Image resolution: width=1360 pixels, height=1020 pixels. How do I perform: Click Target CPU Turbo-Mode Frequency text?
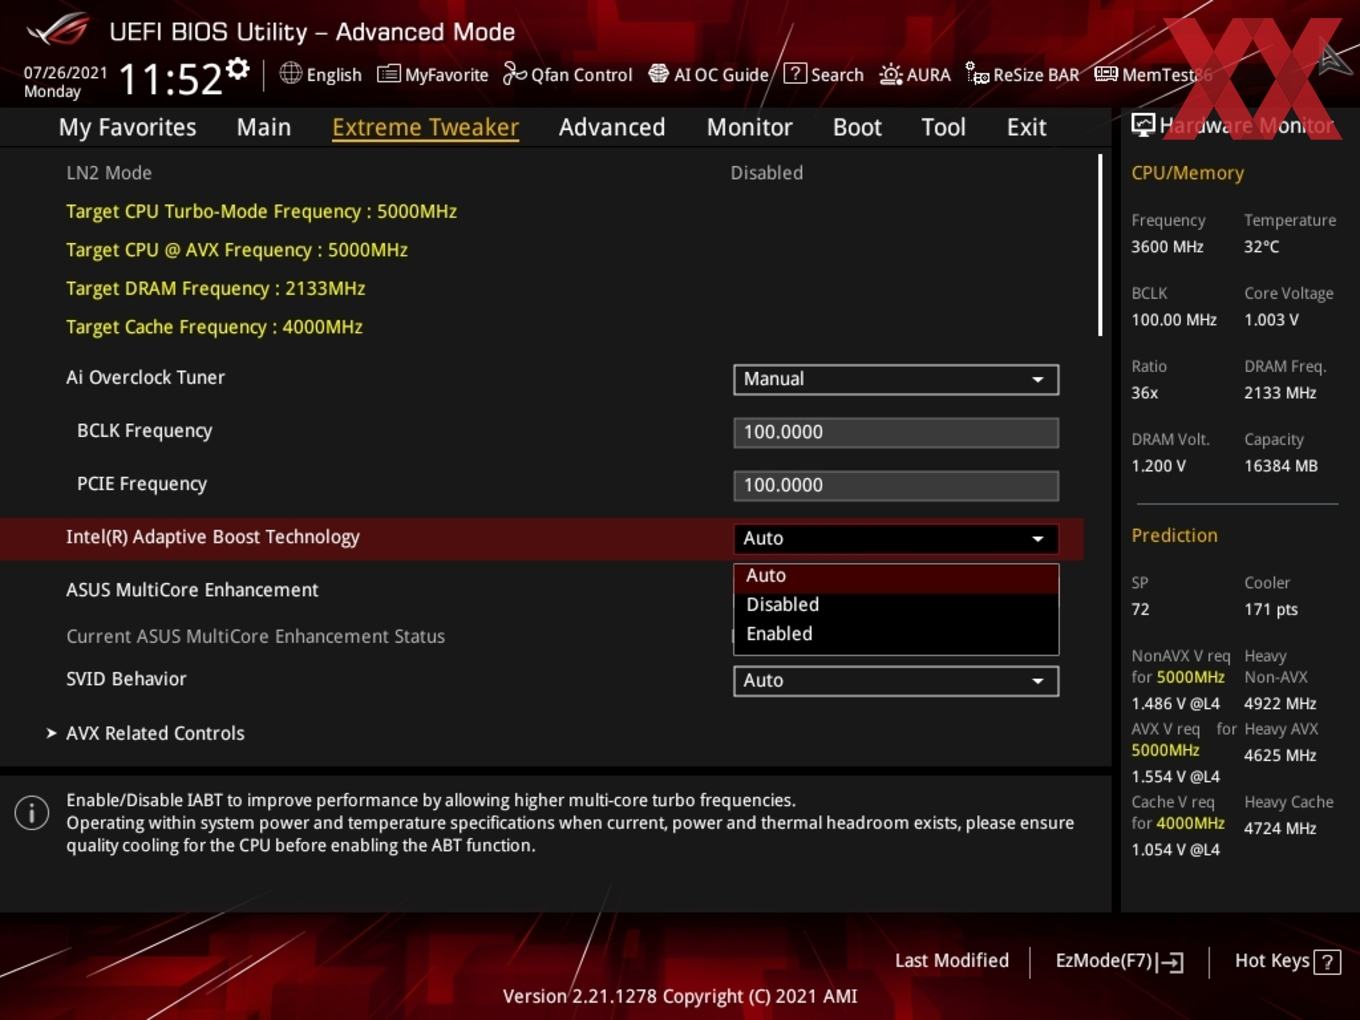(x=261, y=211)
